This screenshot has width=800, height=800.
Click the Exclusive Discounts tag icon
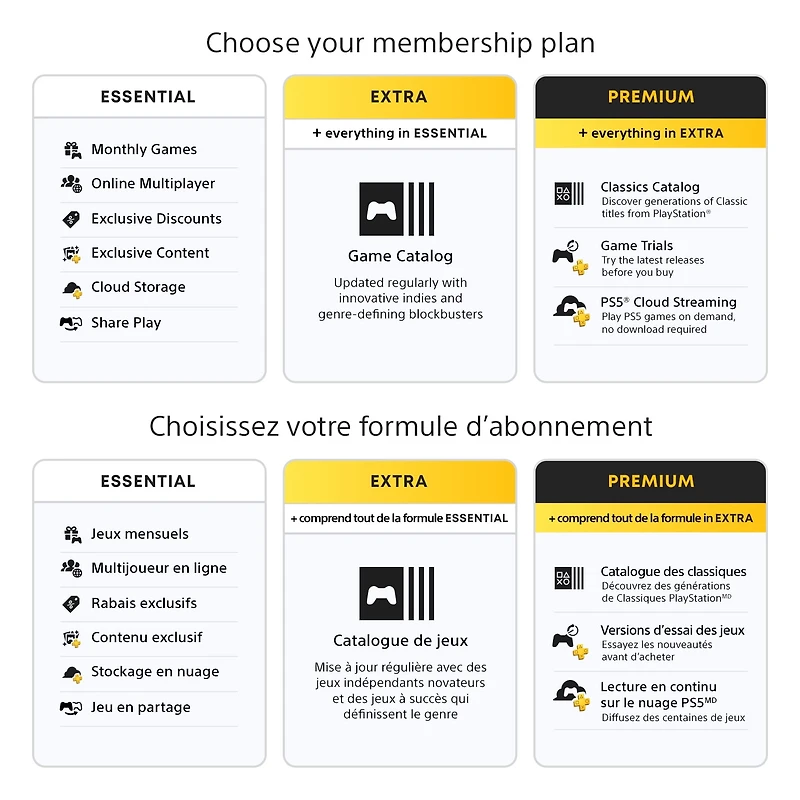click(71, 219)
